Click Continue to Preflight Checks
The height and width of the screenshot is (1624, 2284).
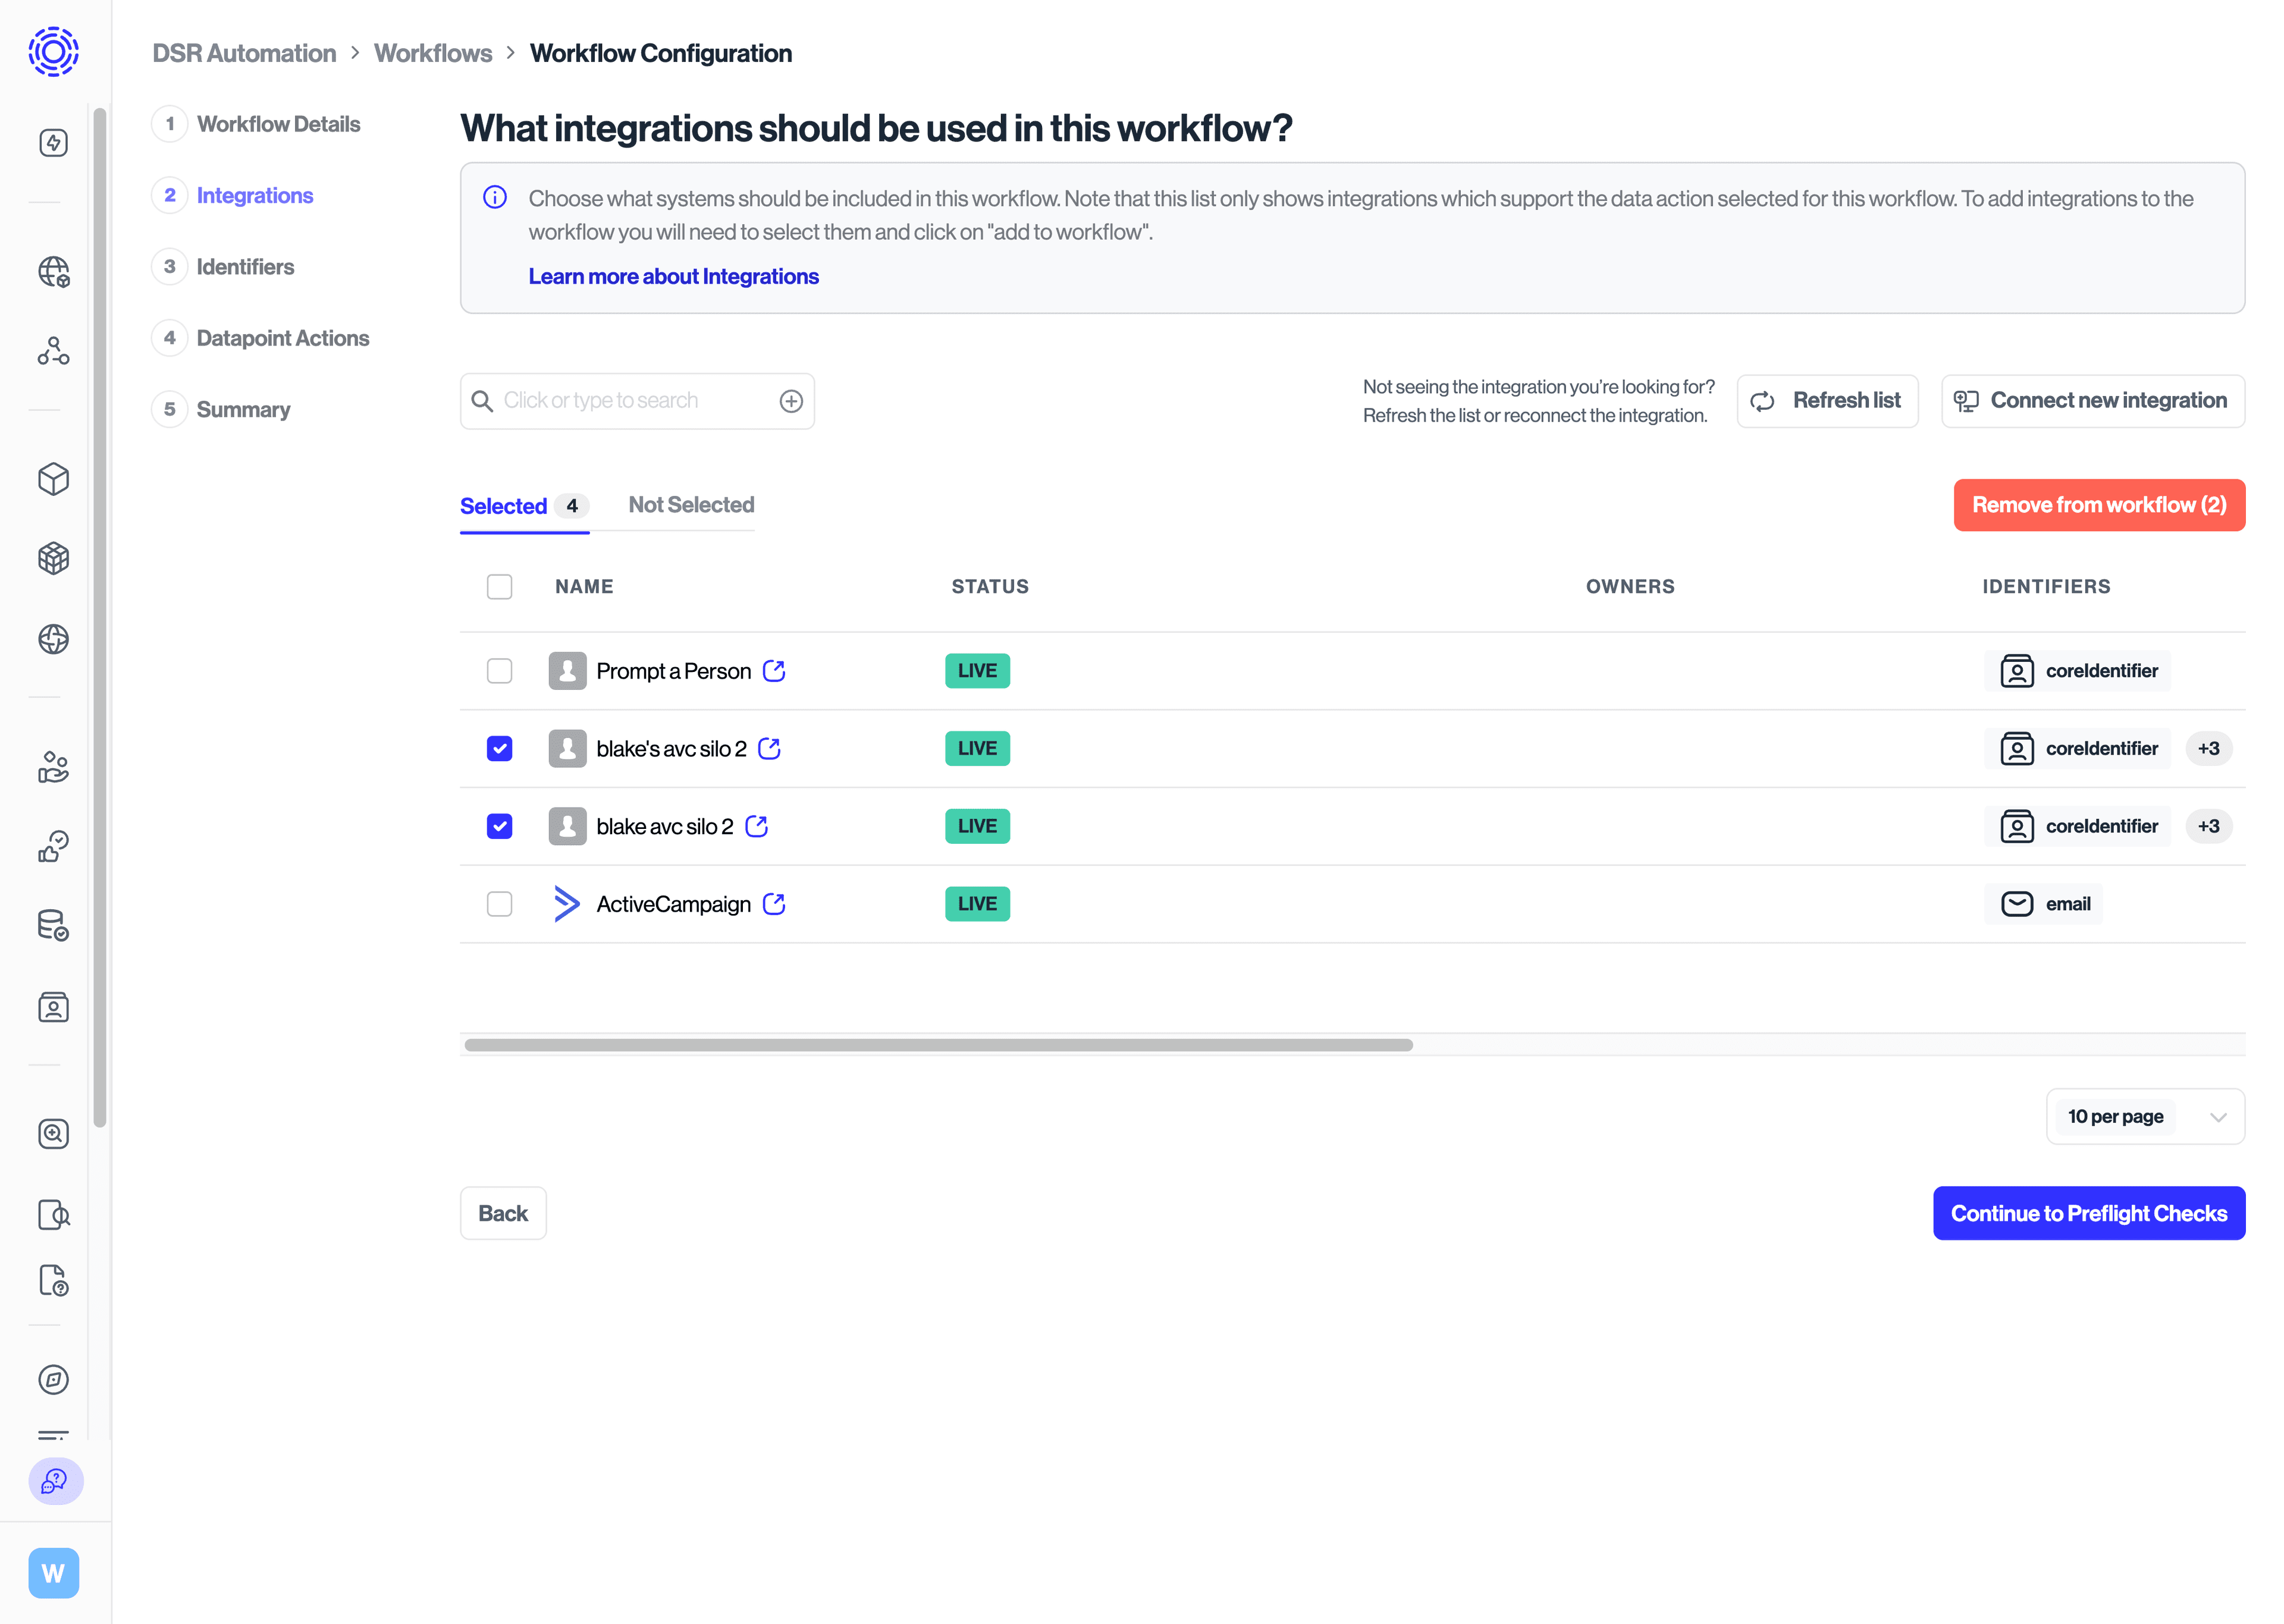[x=2088, y=1213]
